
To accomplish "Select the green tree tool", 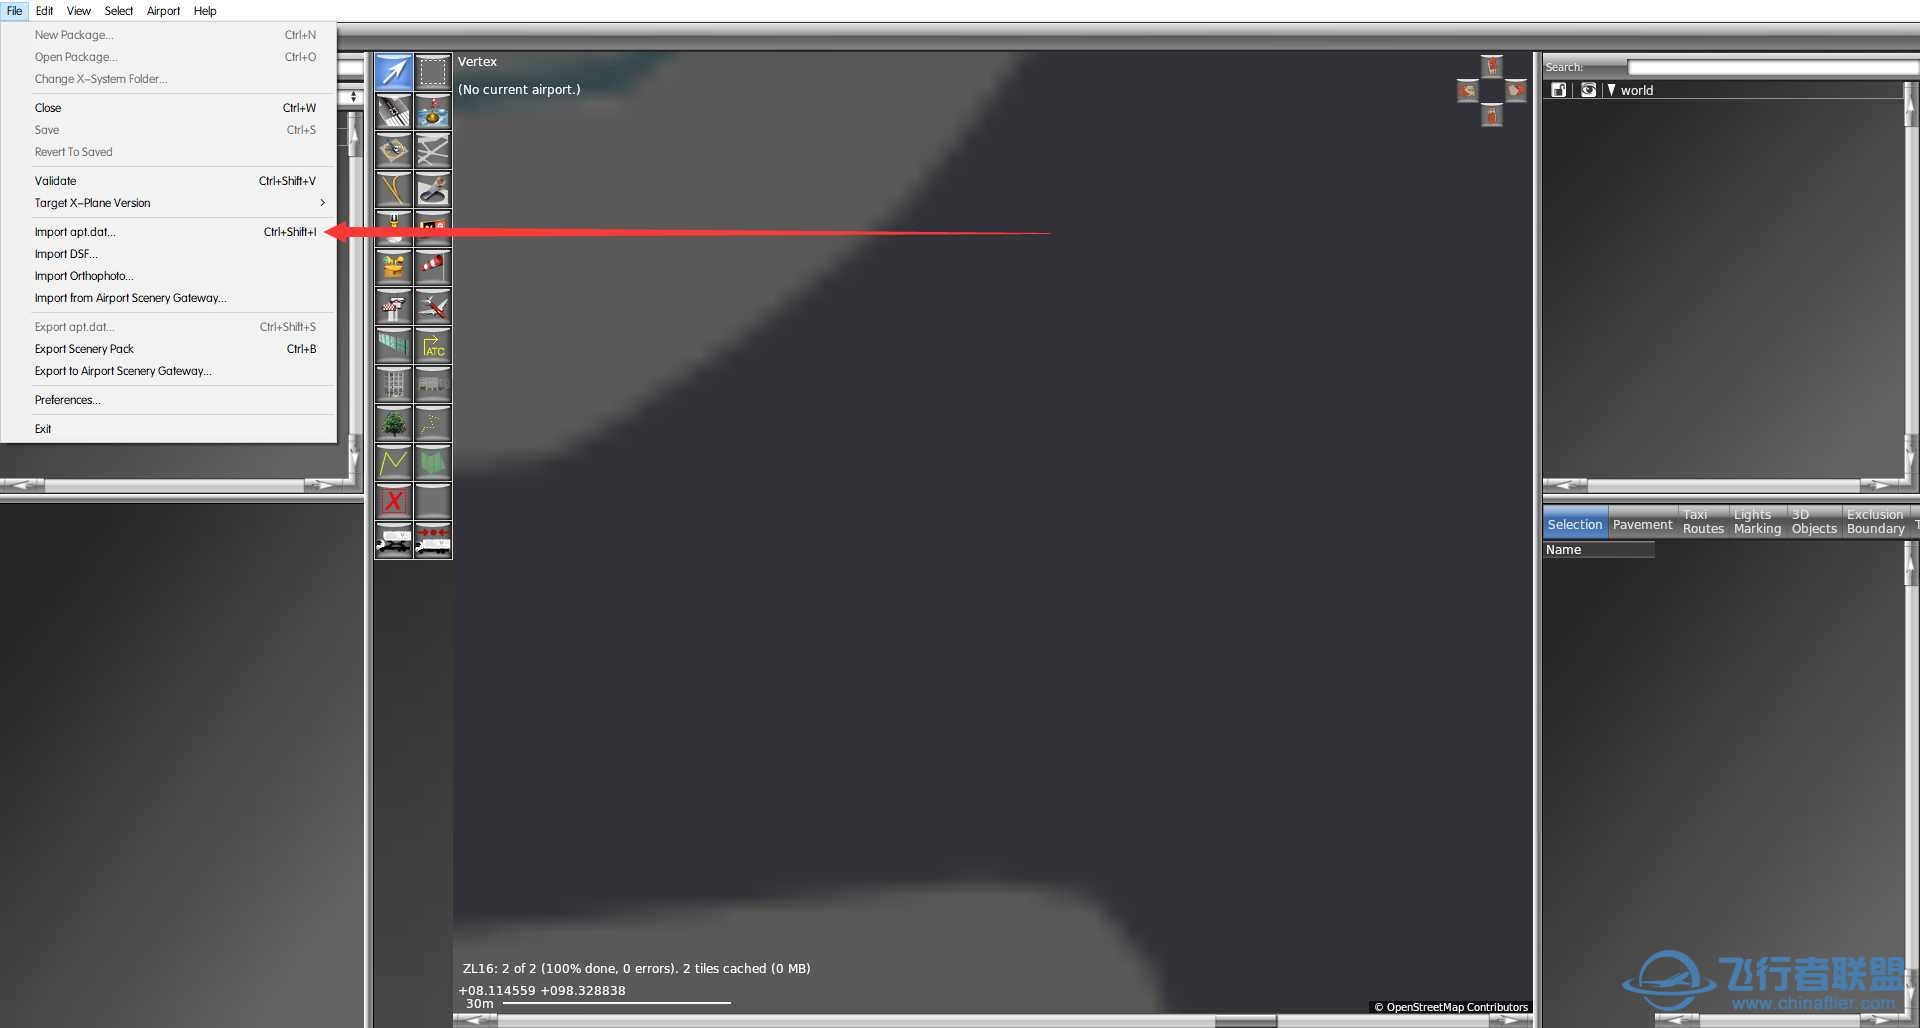I will (393, 424).
